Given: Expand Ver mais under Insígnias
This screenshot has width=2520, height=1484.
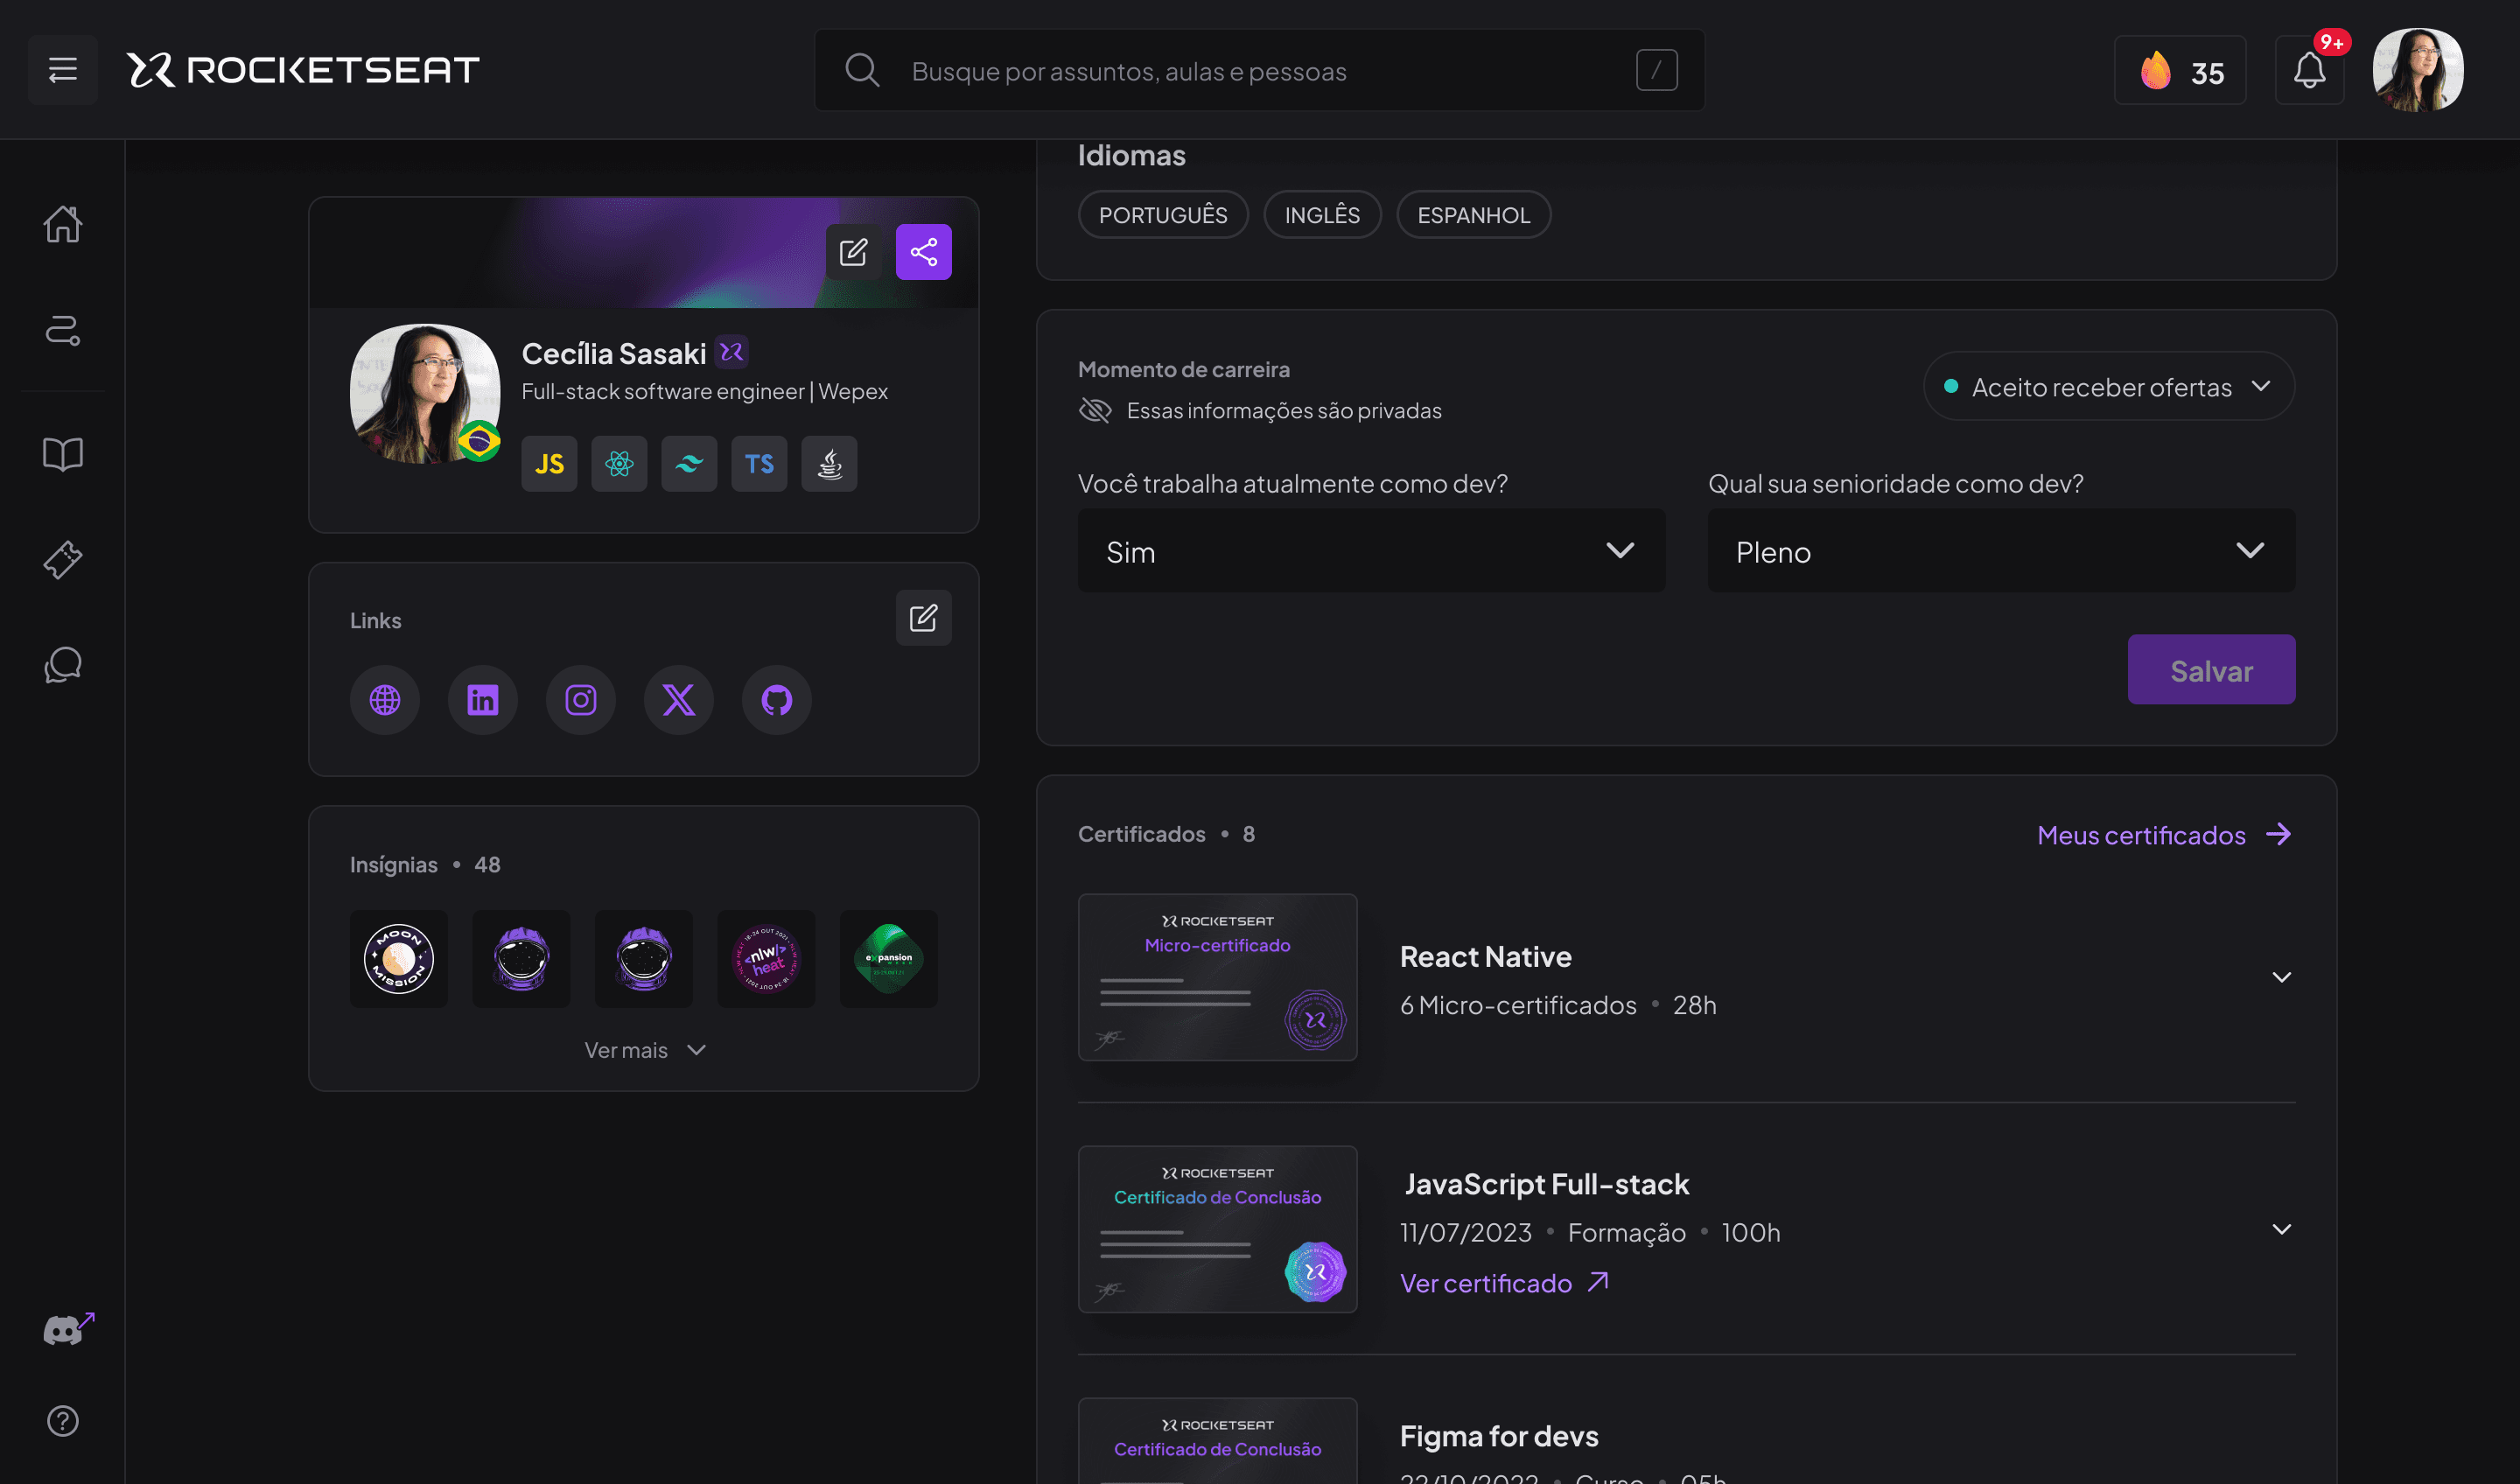Looking at the screenshot, I should click(644, 1050).
